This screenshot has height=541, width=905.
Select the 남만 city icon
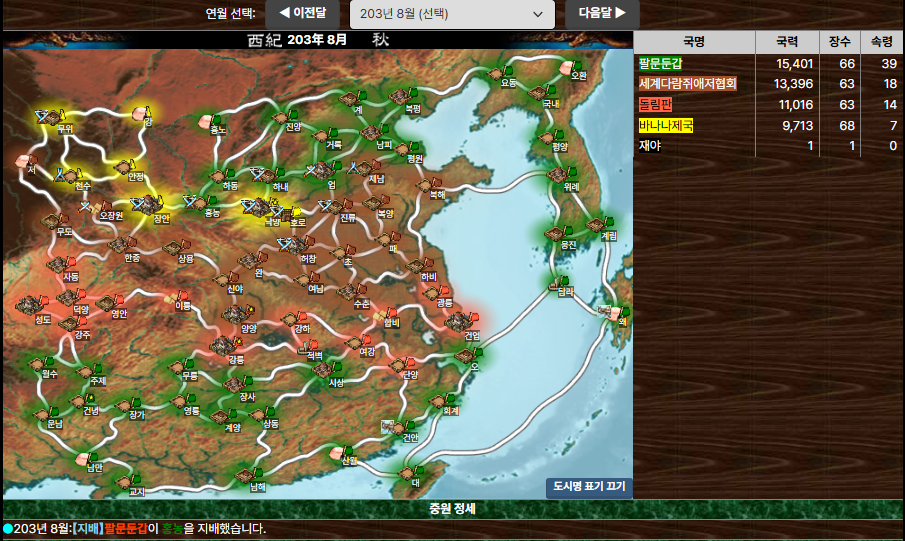tap(85, 460)
